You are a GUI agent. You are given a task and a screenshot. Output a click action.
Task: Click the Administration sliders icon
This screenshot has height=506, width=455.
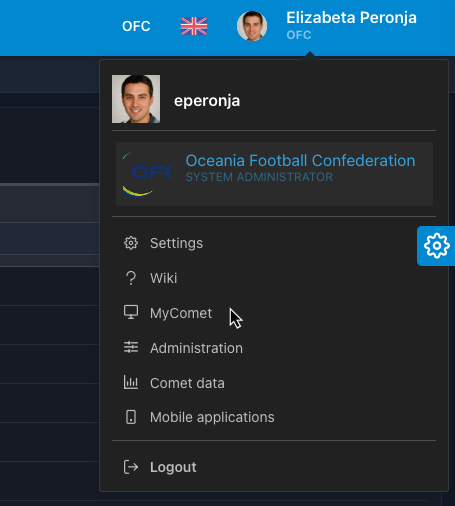[x=131, y=347]
